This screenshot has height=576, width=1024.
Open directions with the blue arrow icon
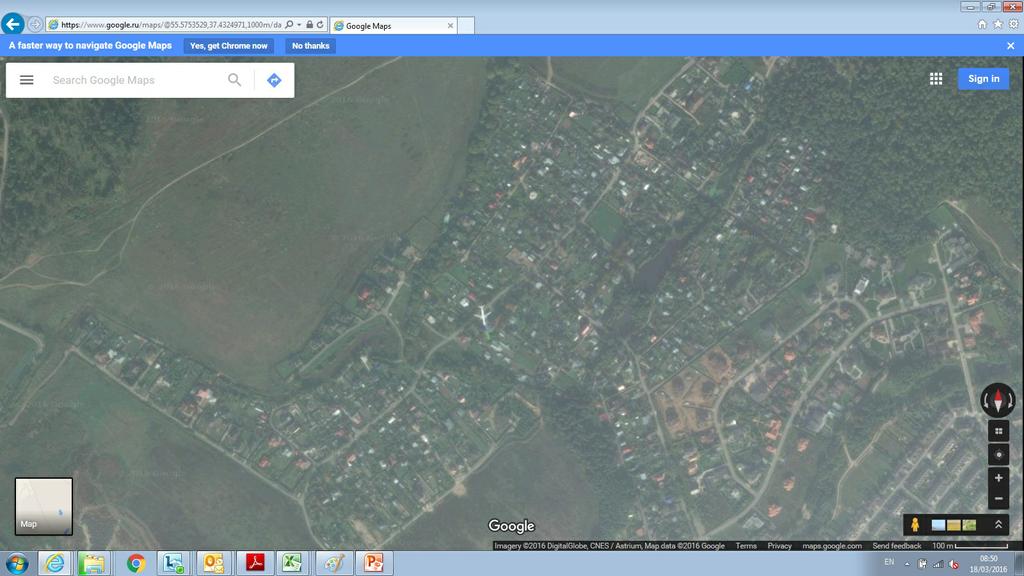[274, 80]
